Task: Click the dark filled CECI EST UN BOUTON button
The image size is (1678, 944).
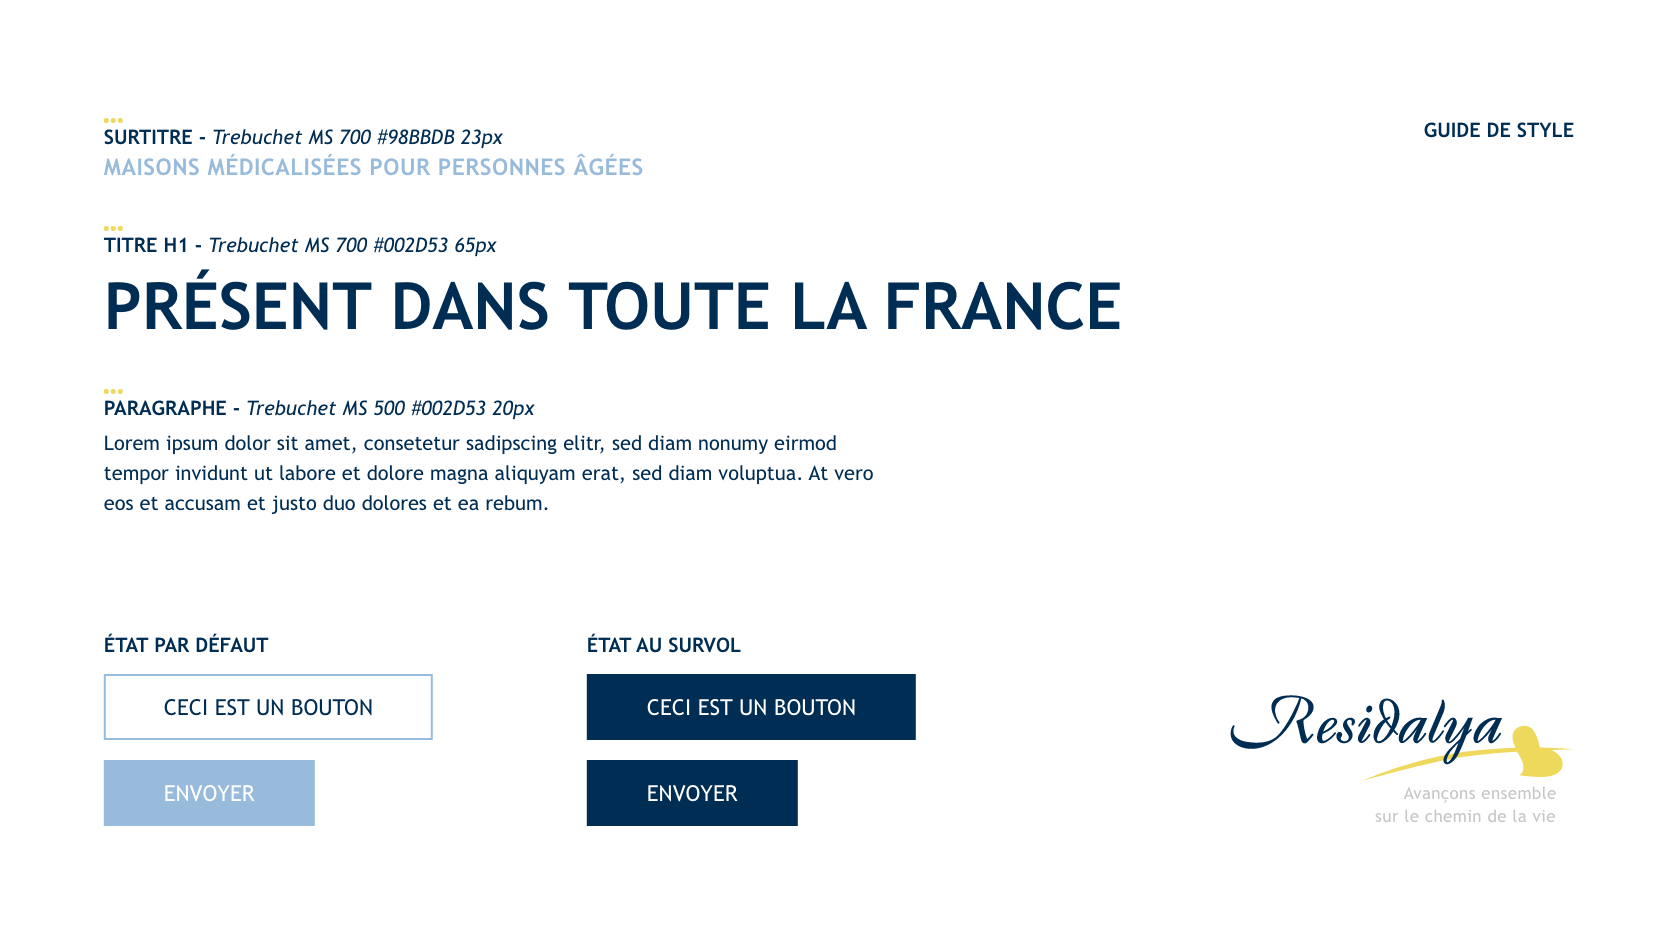Action: [751, 707]
